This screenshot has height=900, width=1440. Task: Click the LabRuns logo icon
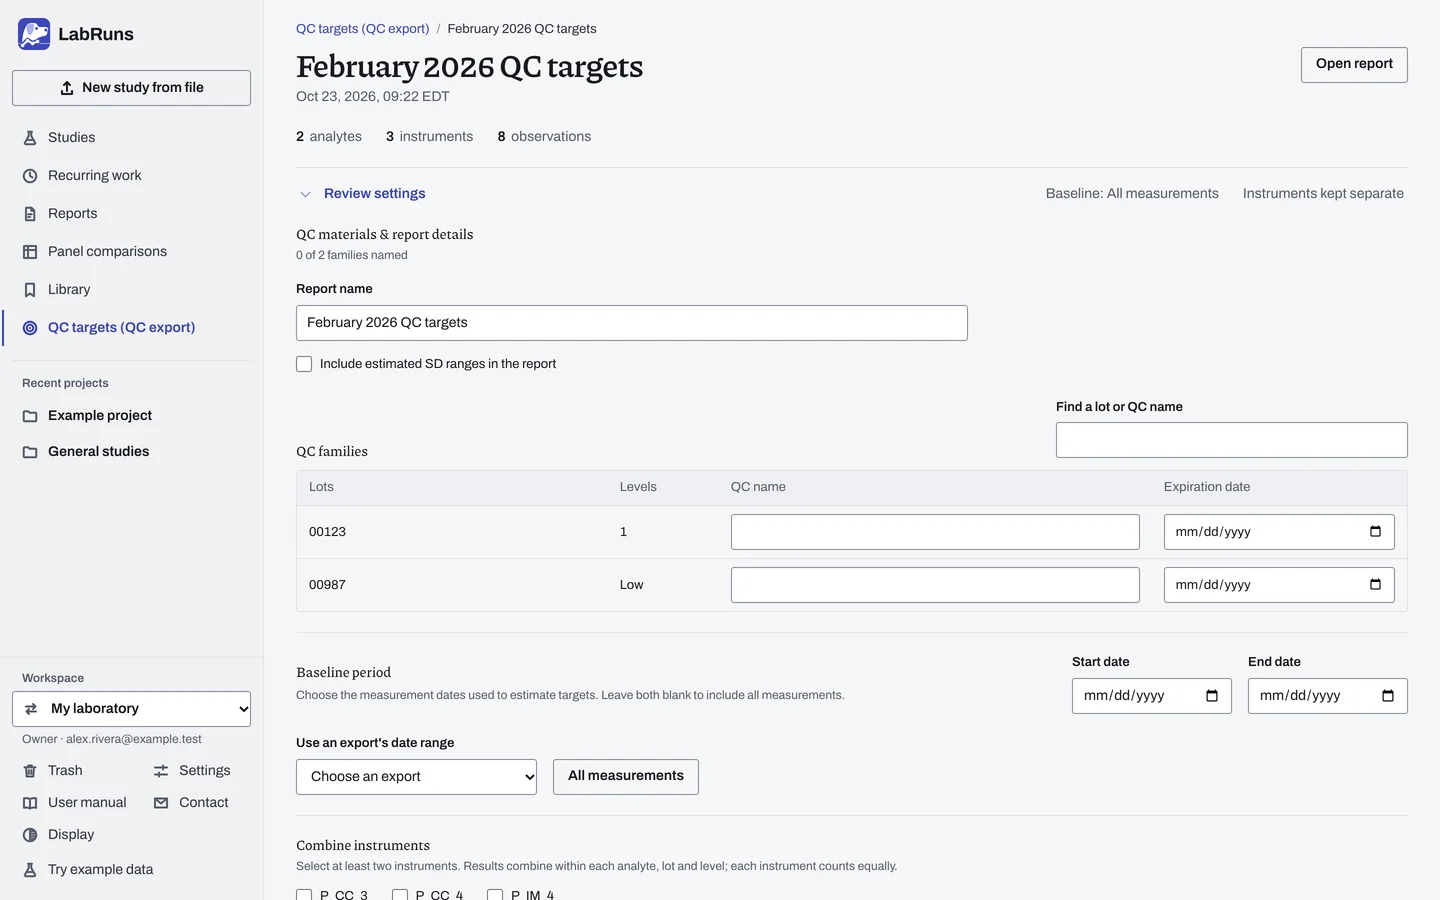34,34
